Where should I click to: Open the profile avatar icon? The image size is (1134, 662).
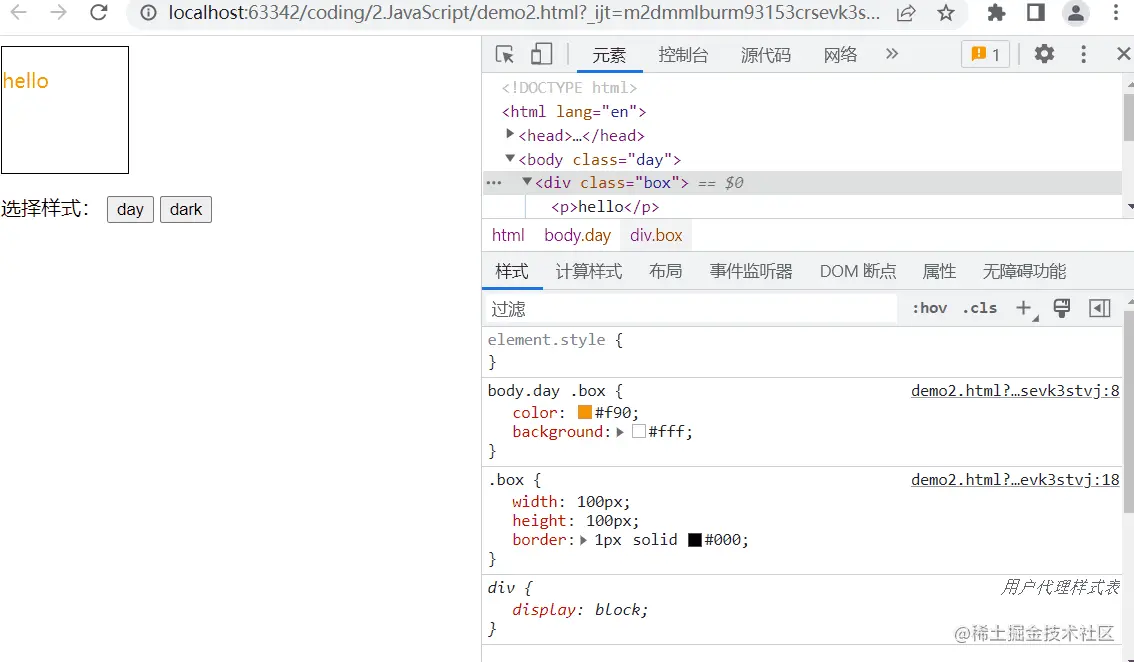pyautogui.click(x=1075, y=12)
